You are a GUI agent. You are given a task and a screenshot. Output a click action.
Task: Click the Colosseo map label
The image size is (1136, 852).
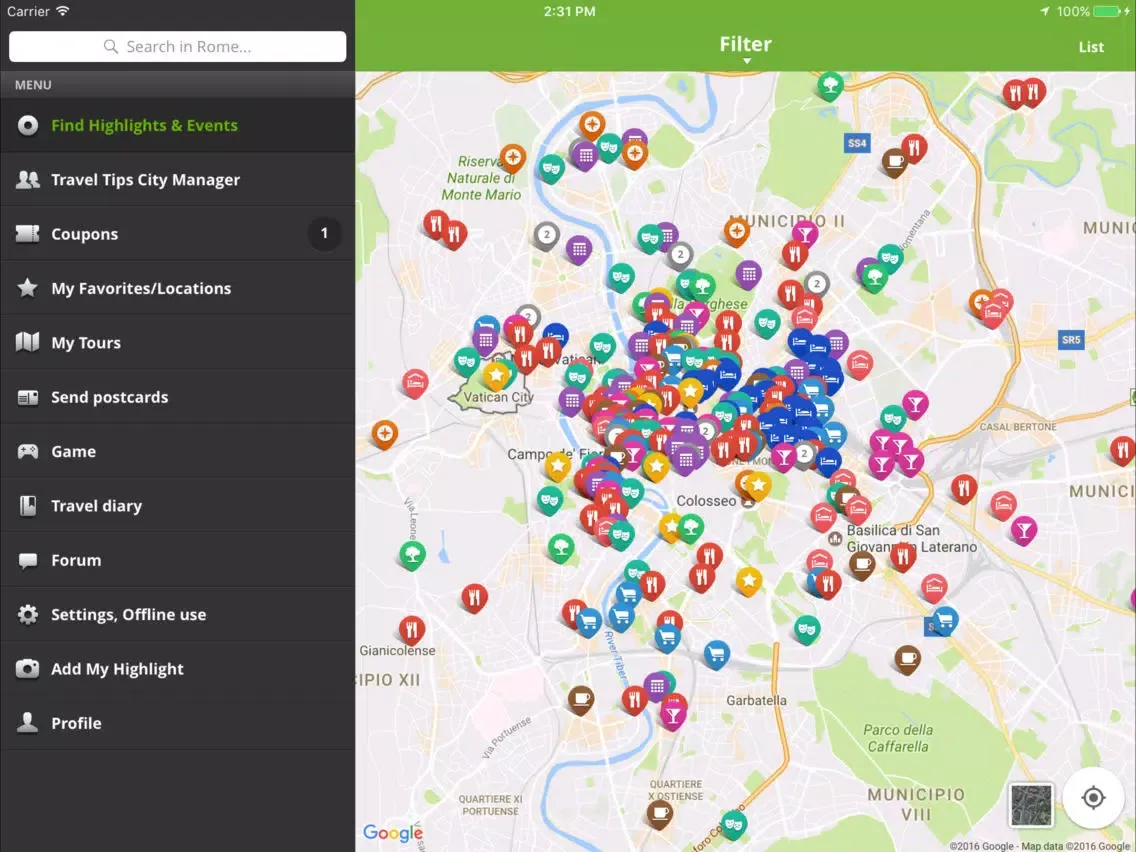pos(706,501)
